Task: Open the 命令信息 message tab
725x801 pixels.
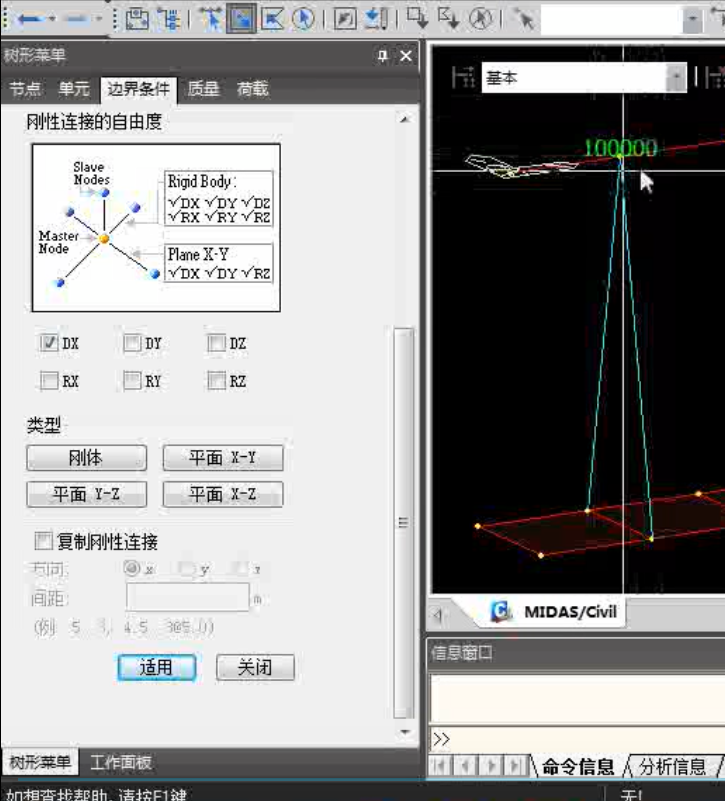Action: point(578,766)
